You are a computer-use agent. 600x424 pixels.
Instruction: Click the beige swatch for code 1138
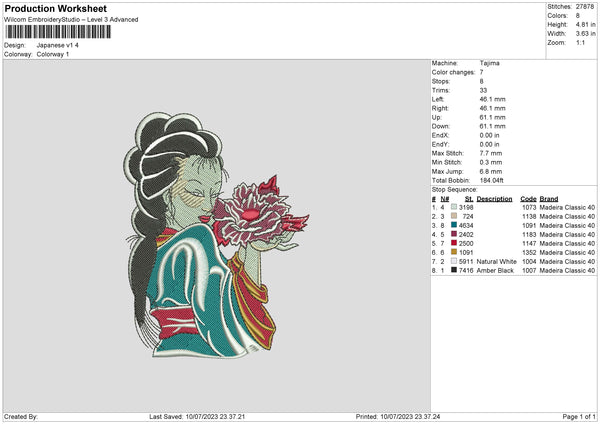454,216
